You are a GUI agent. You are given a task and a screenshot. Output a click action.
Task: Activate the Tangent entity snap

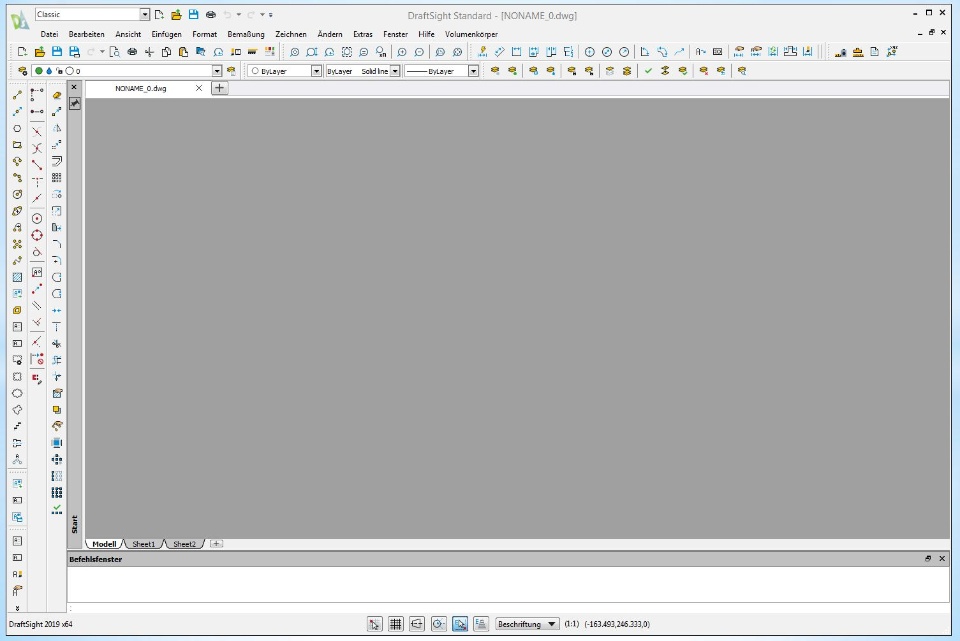pyautogui.click(x=37, y=252)
